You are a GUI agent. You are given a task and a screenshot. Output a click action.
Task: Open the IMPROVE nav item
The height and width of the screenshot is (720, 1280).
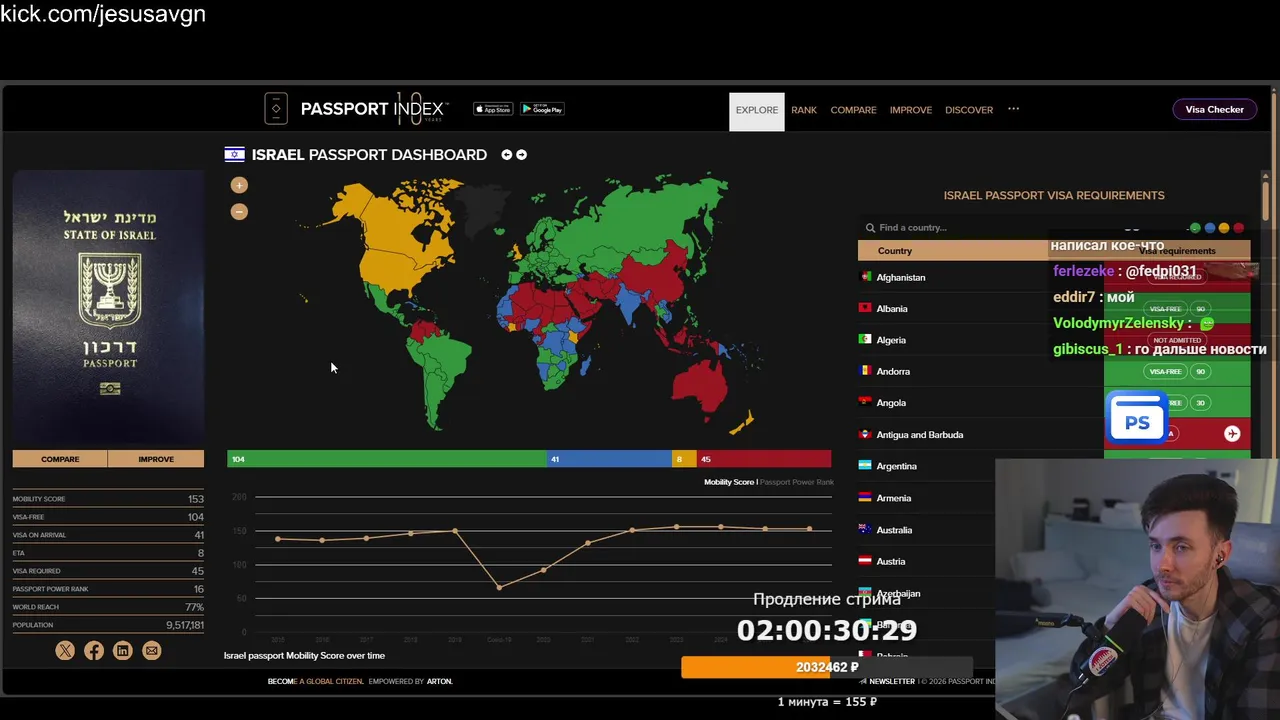point(911,110)
